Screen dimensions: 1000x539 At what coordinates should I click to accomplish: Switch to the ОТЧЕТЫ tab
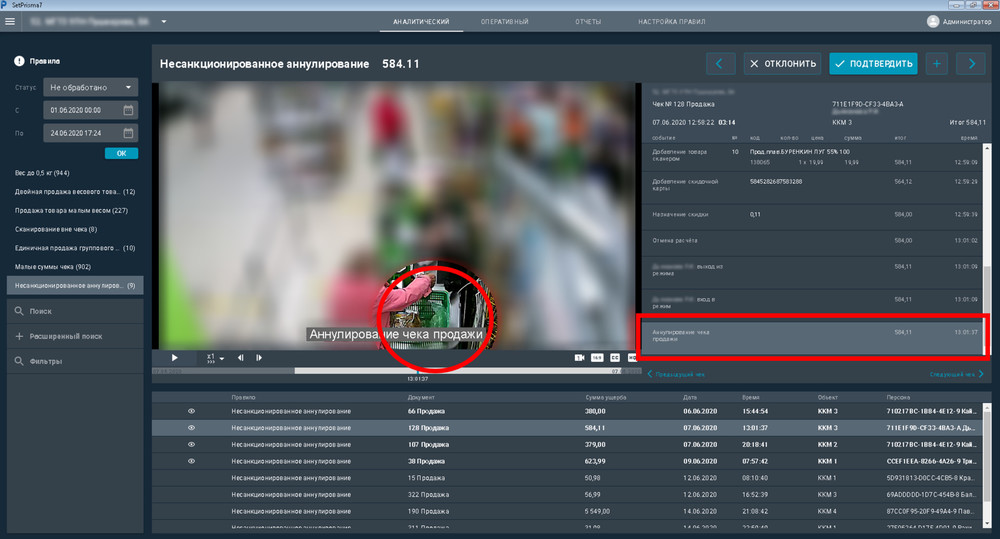click(588, 22)
